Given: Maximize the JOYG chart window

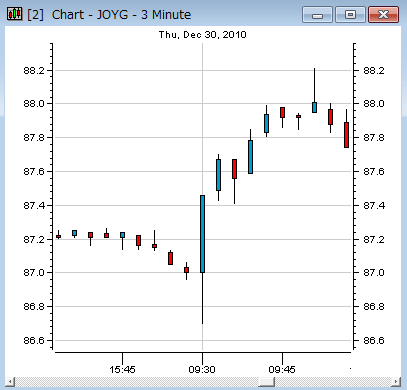Looking at the screenshot, I should [350, 15].
